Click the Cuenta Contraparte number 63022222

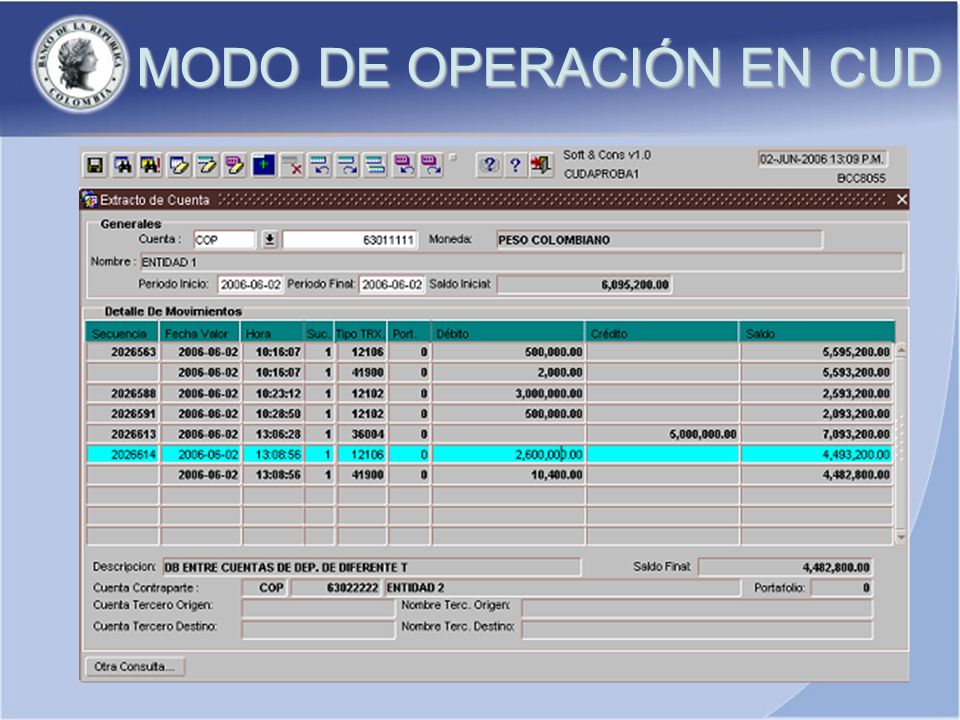[x=336, y=588]
